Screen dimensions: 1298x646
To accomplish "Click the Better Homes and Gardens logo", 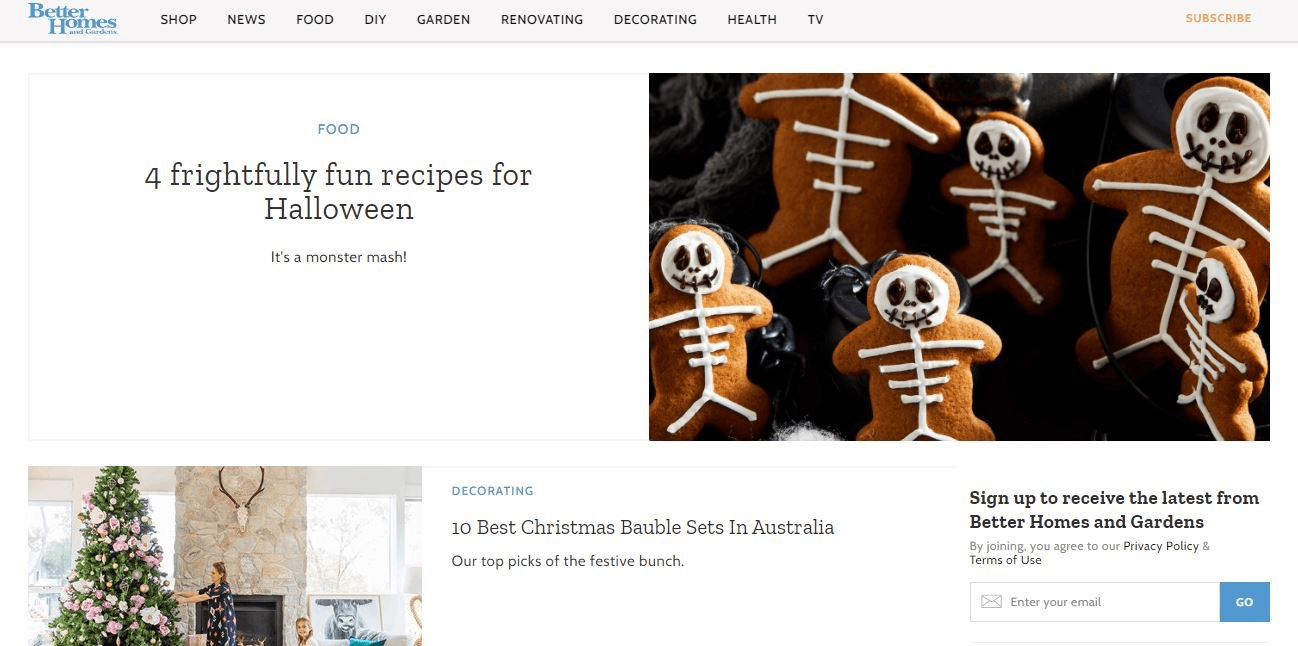I will point(73,19).
